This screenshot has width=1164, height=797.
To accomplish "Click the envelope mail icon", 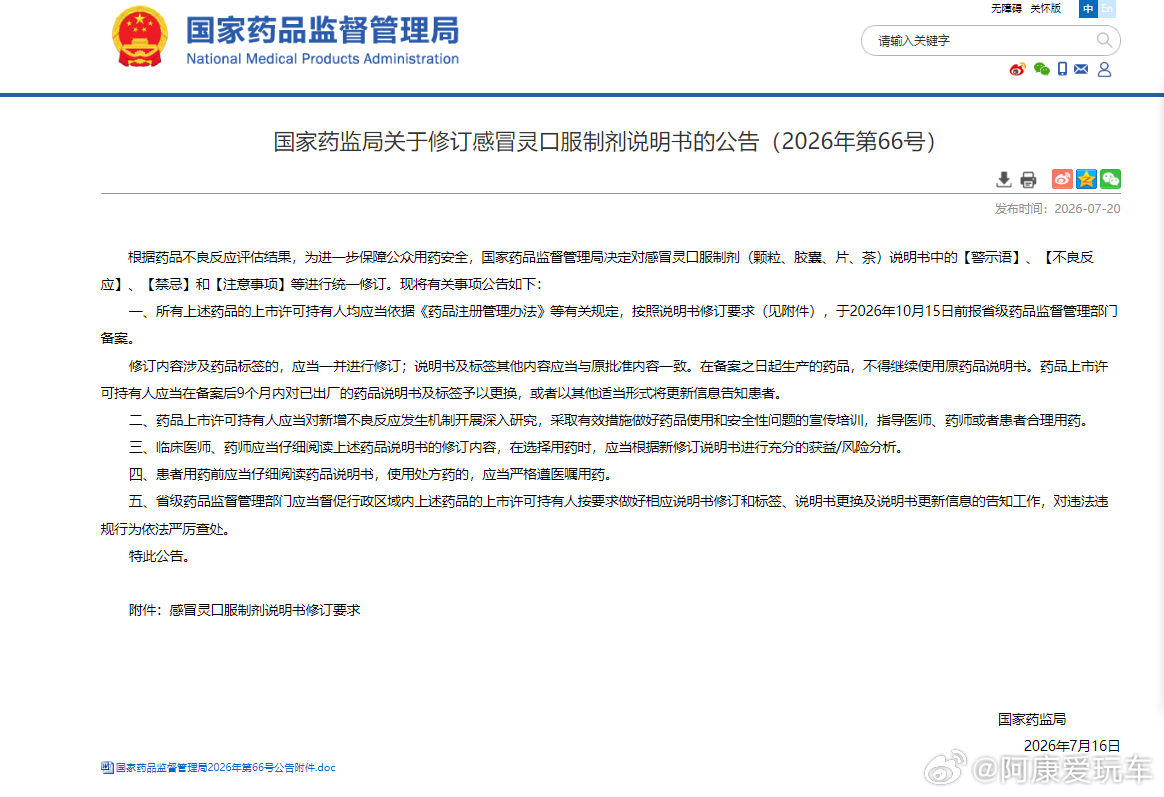I will (x=1081, y=69).
